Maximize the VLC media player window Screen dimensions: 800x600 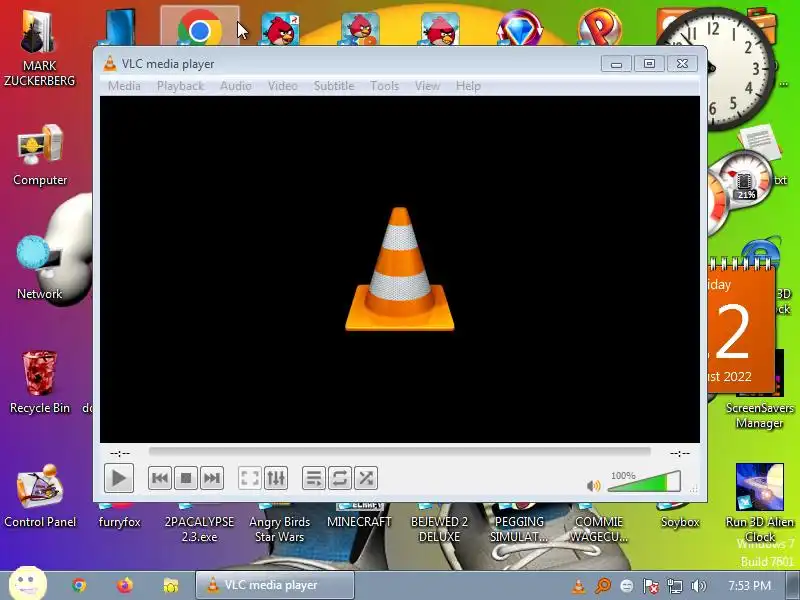point(649,64)
